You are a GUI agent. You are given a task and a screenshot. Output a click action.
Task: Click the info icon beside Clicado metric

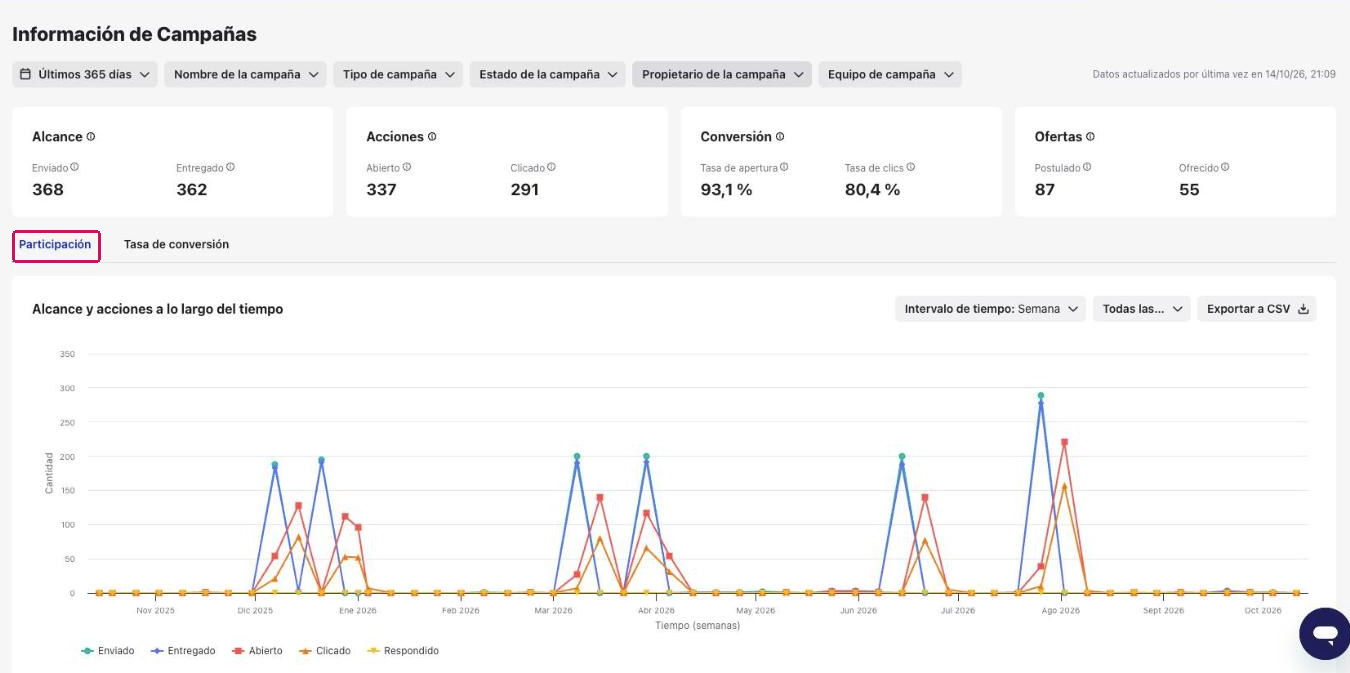tap(551, 168)
